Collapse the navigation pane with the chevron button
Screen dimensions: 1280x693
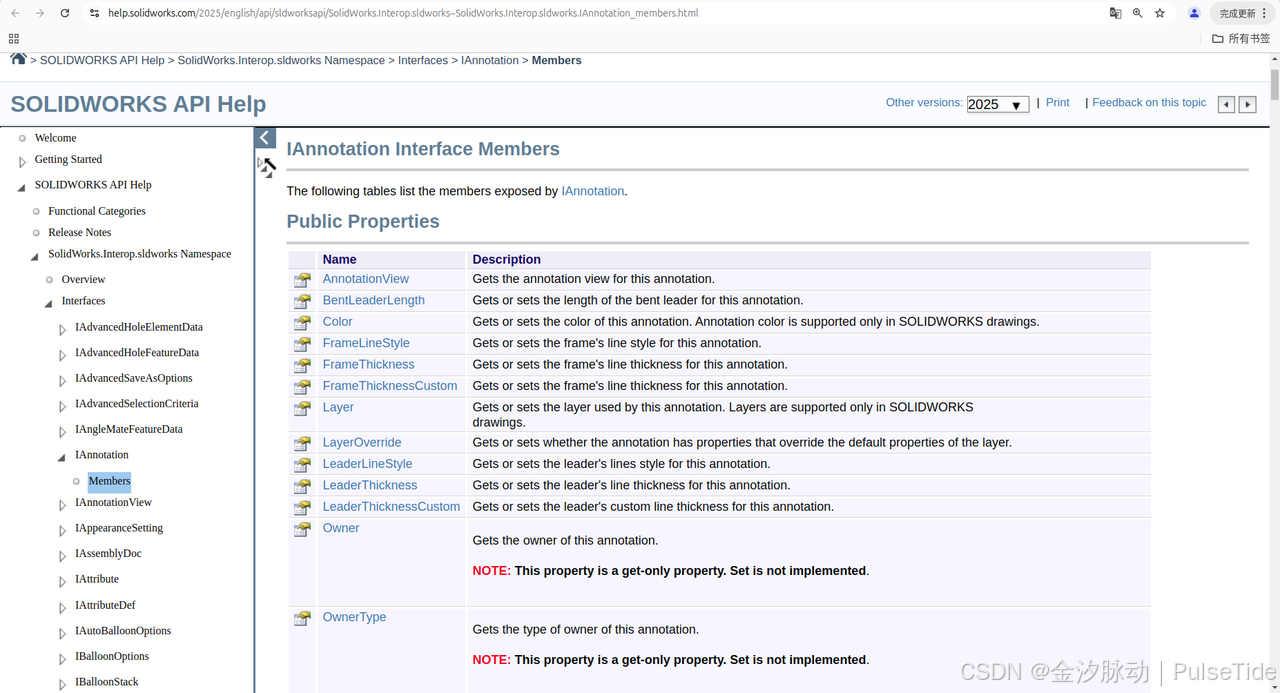(265, 138)
